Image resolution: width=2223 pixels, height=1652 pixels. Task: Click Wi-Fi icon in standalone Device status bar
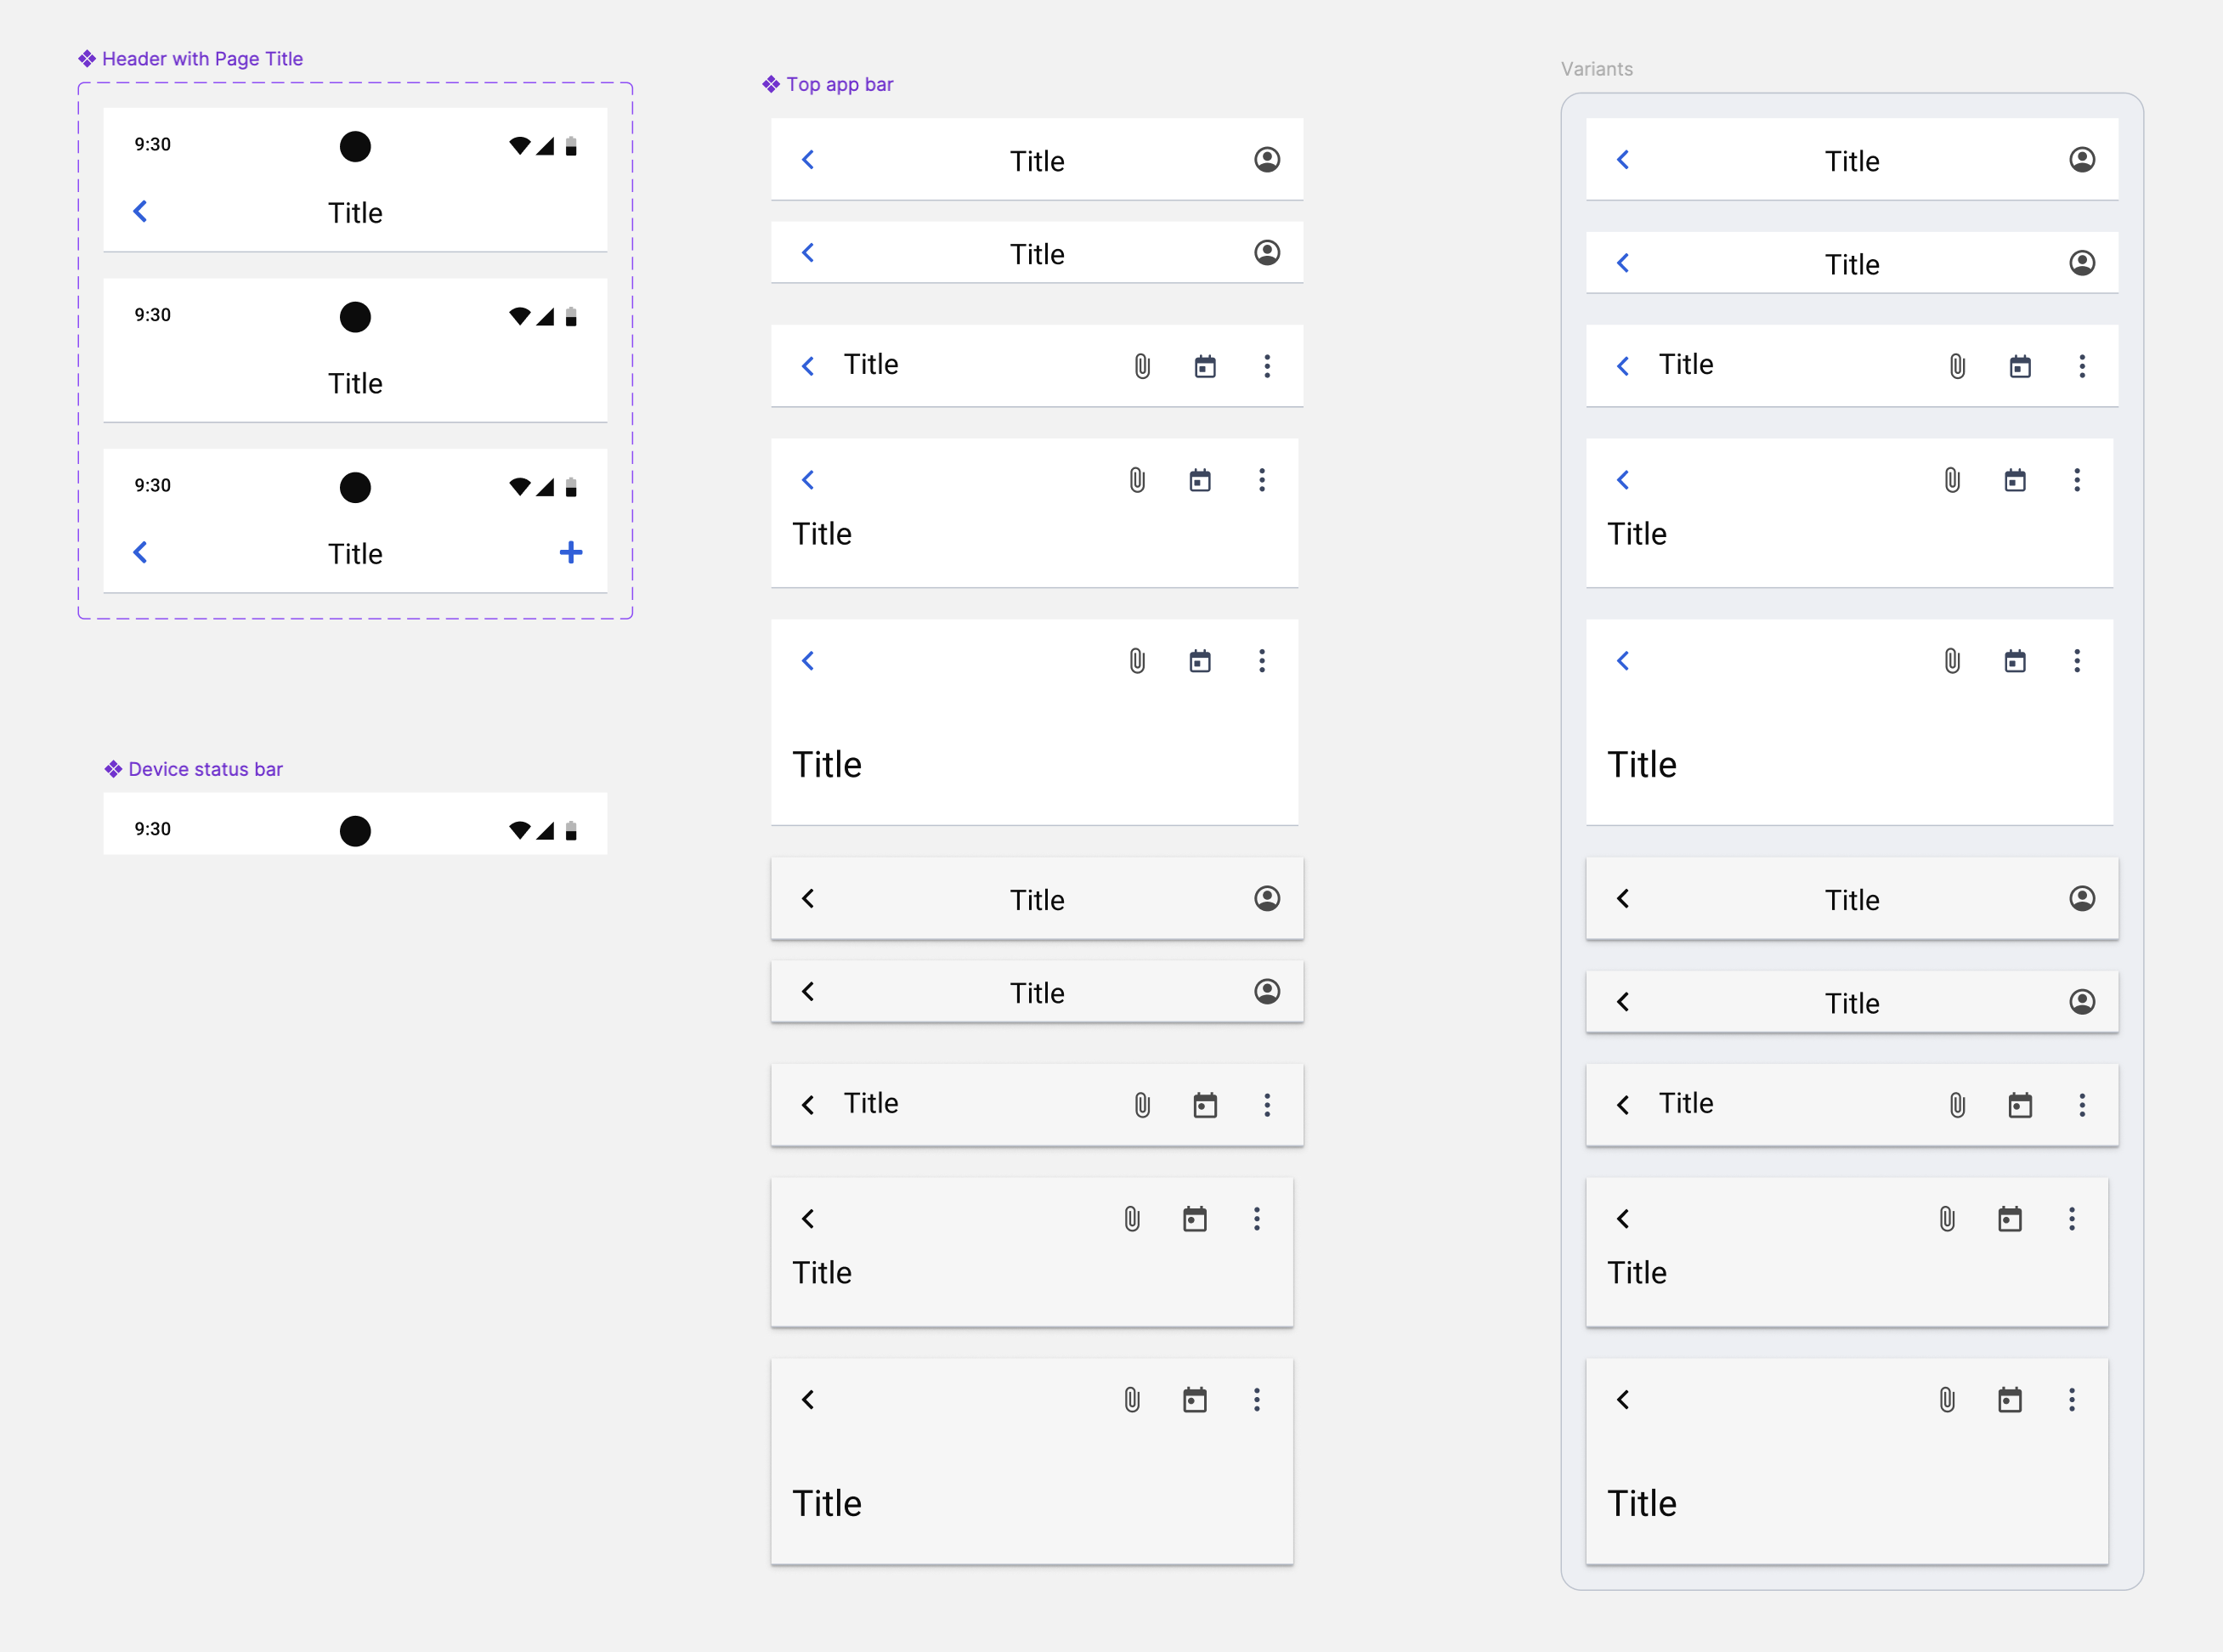point(519,830)
